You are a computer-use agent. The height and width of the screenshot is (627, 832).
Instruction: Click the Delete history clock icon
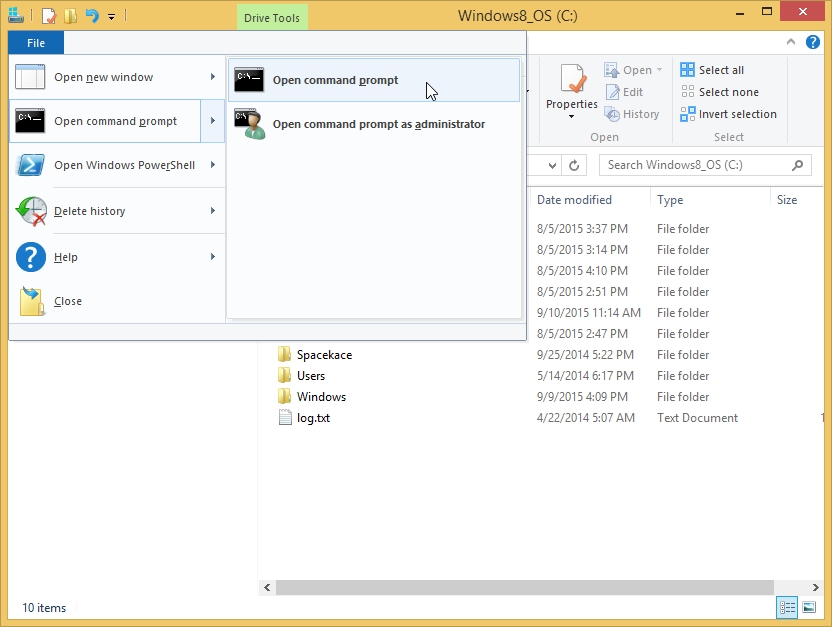tap(31, 211)
